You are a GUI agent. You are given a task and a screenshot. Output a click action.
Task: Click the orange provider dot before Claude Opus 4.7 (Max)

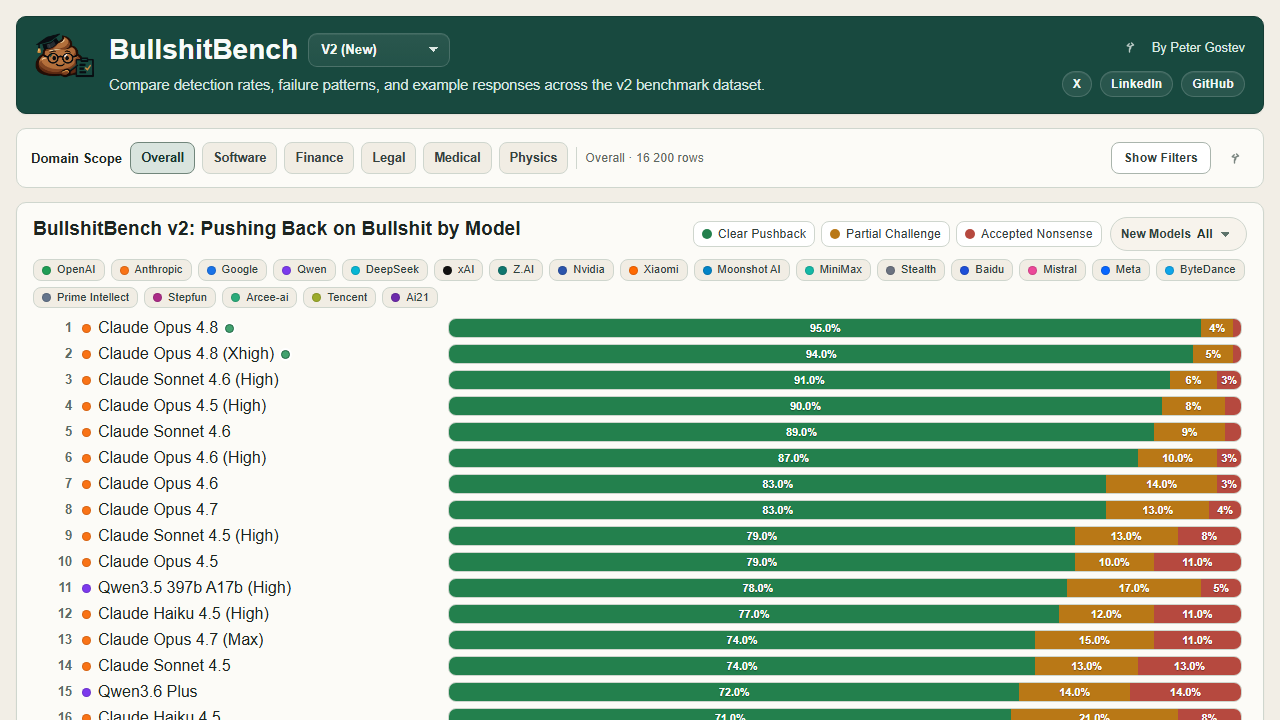tap(86, 640)
